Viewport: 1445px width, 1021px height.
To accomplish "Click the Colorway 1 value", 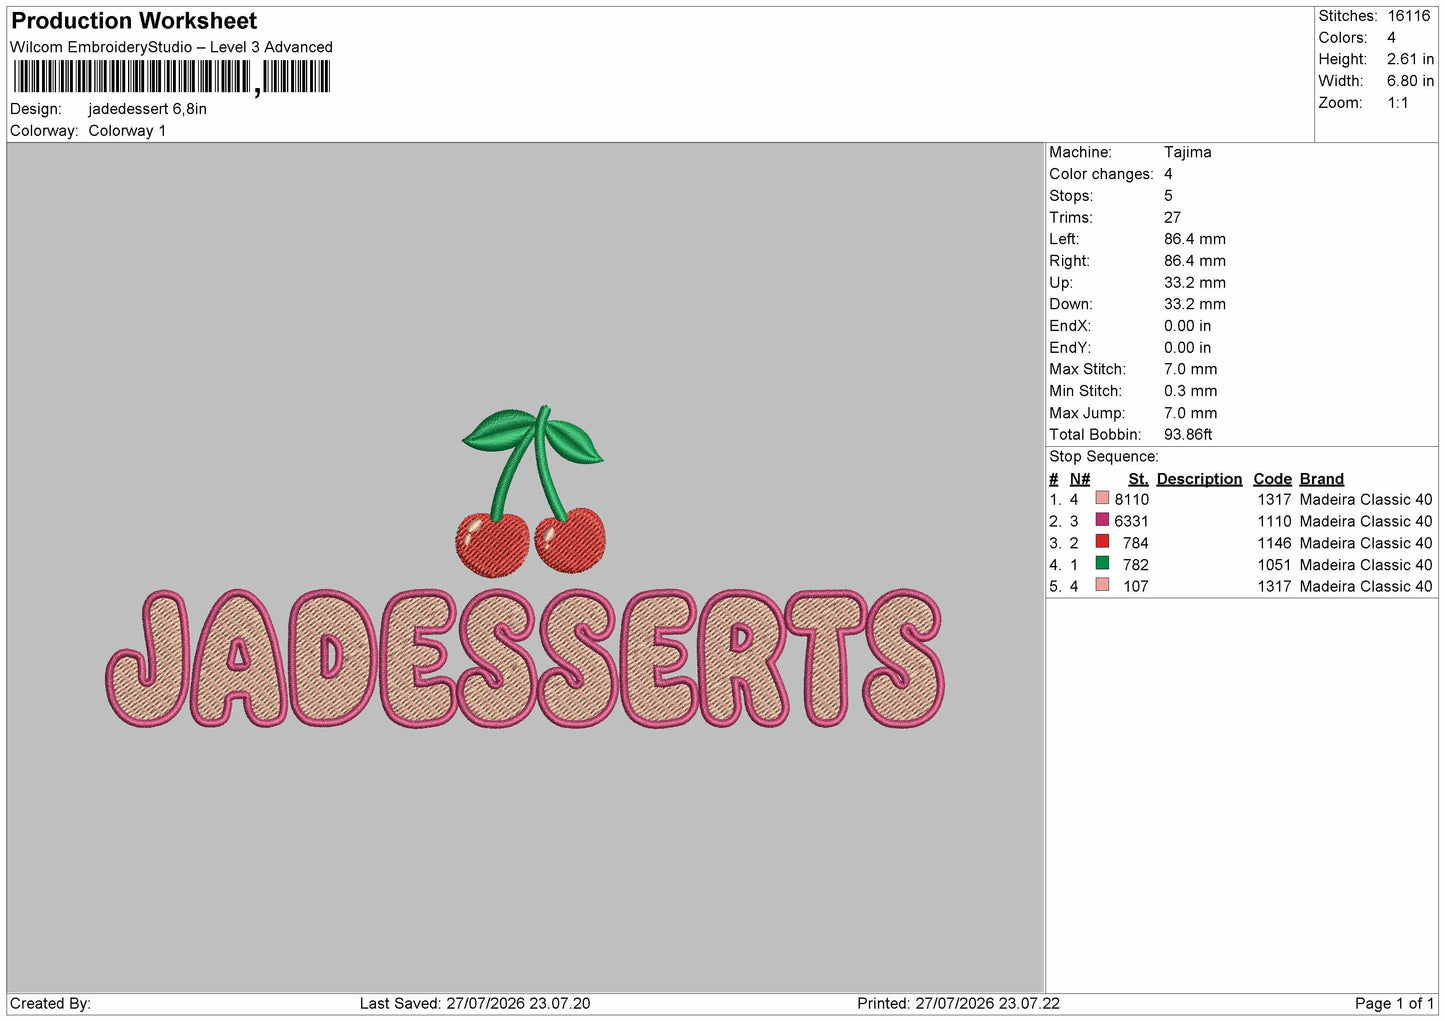I will point(127,131).
